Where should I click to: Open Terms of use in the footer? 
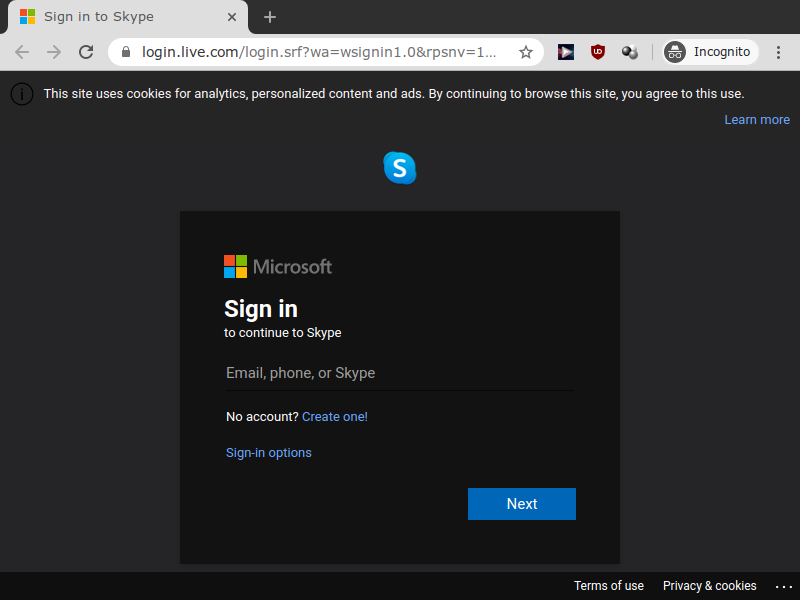(x=609, y=586)
